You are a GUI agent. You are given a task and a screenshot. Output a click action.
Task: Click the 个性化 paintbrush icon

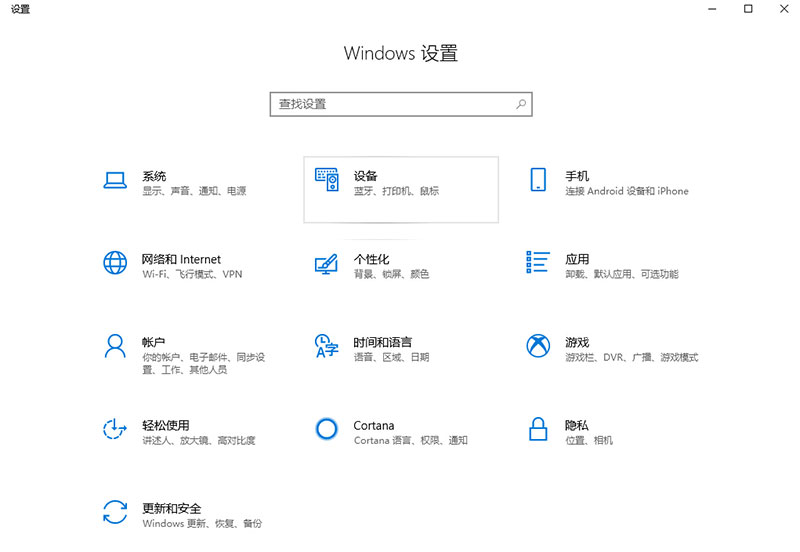coord(327,264)
